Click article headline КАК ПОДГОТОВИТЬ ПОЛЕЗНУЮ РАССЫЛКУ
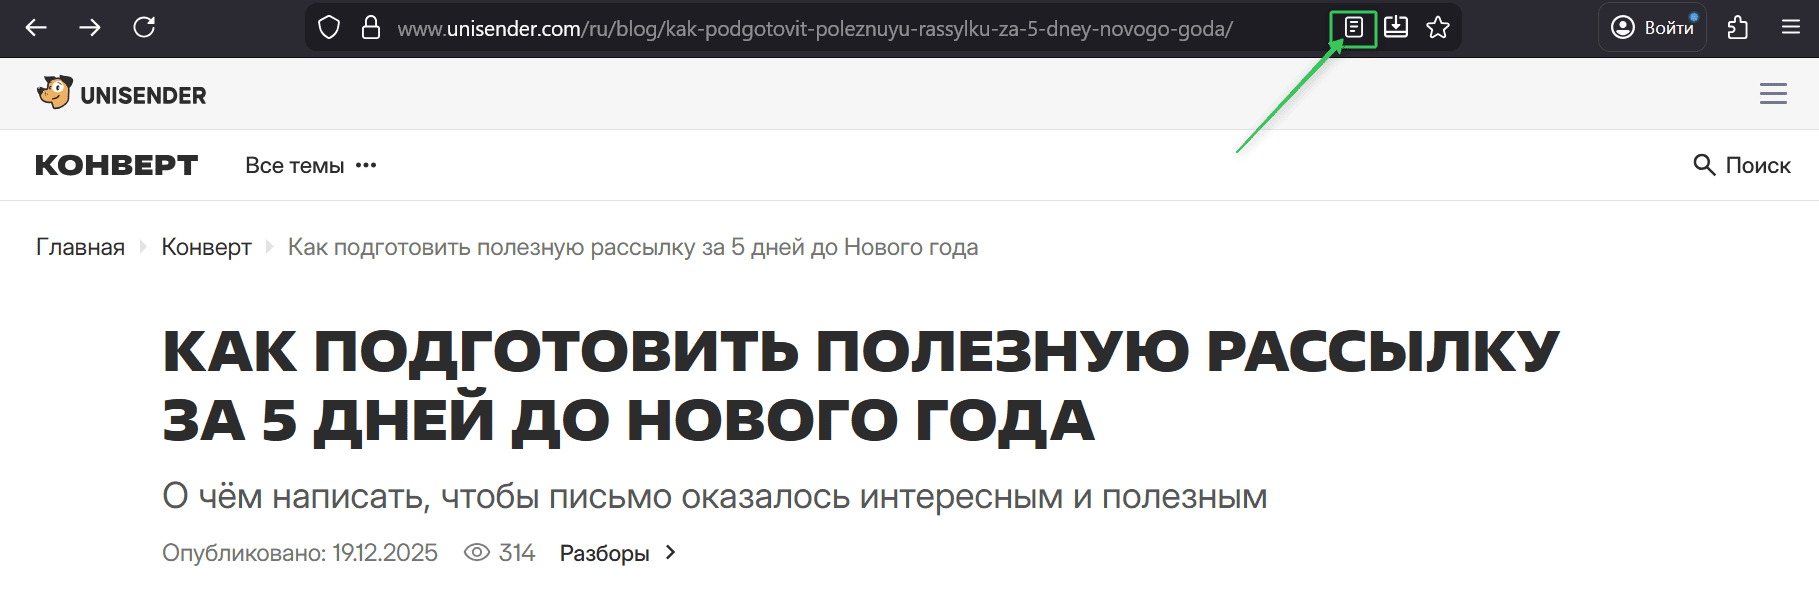The height and width of the screenshot is (600, 1819). pos(861,385)
